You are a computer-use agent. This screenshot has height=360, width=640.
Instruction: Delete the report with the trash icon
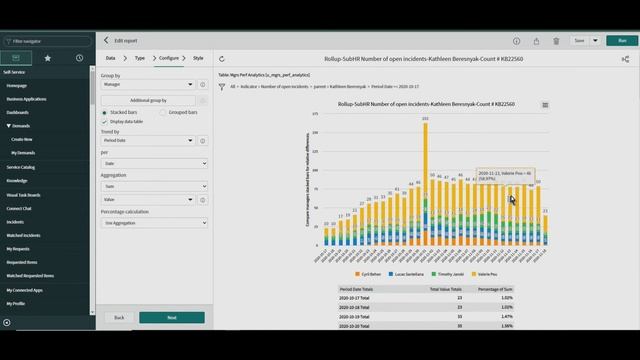(556, 41)
